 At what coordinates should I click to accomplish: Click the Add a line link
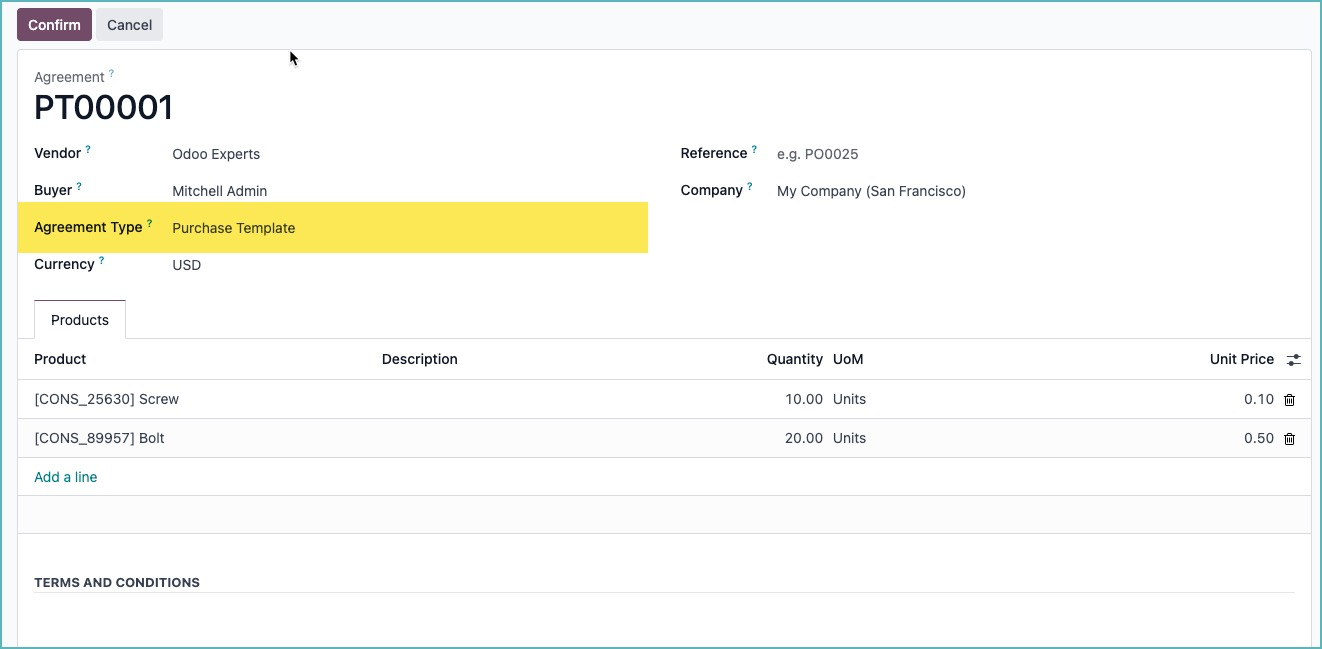[66, 478]
